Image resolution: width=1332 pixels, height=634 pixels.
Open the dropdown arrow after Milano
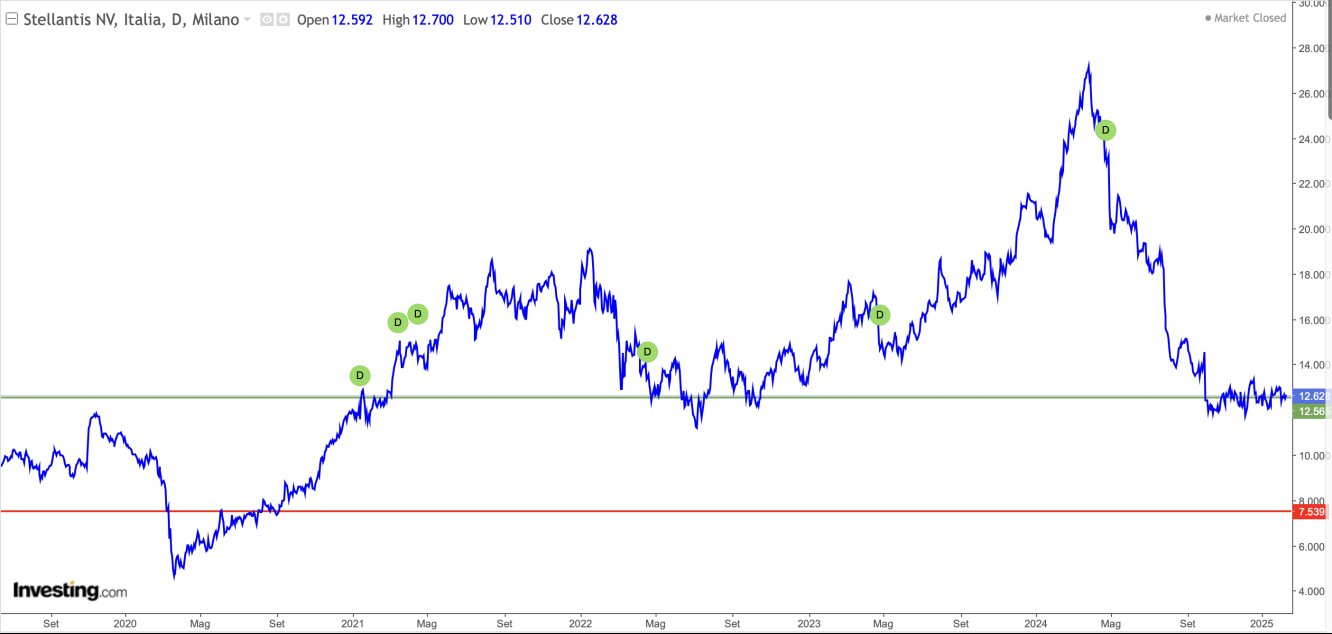[x=247, y=20]
